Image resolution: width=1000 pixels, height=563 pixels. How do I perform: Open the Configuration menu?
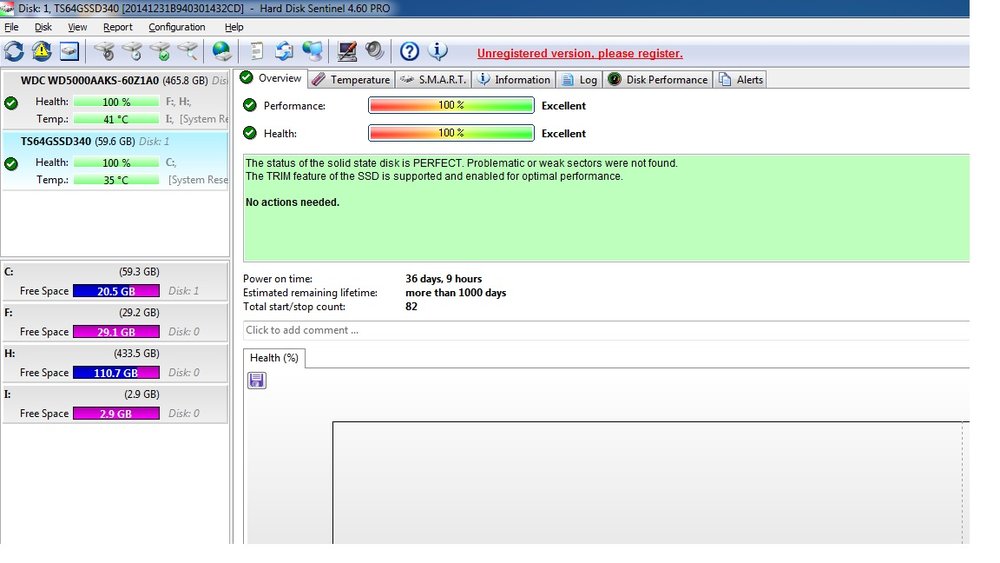click(176, 27)
